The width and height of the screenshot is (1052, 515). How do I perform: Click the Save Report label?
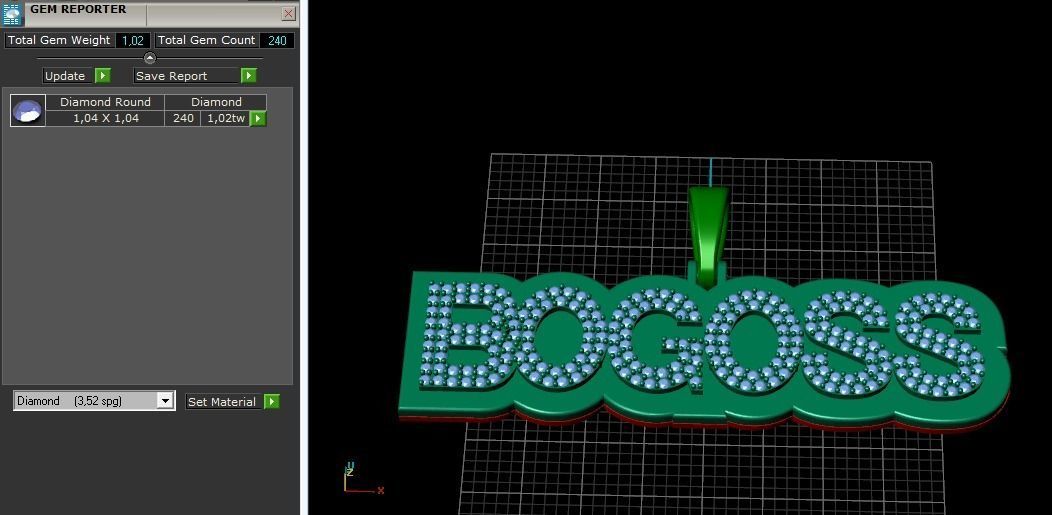pos(172,76)
